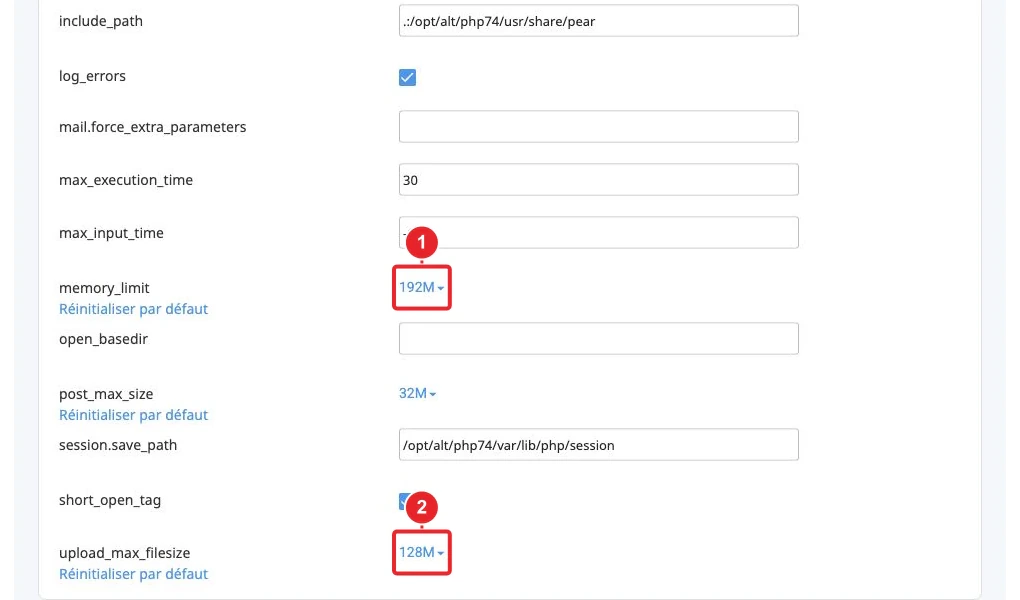
Task: Click the max_execution_time field showing 30
Action: click(598, 180)
